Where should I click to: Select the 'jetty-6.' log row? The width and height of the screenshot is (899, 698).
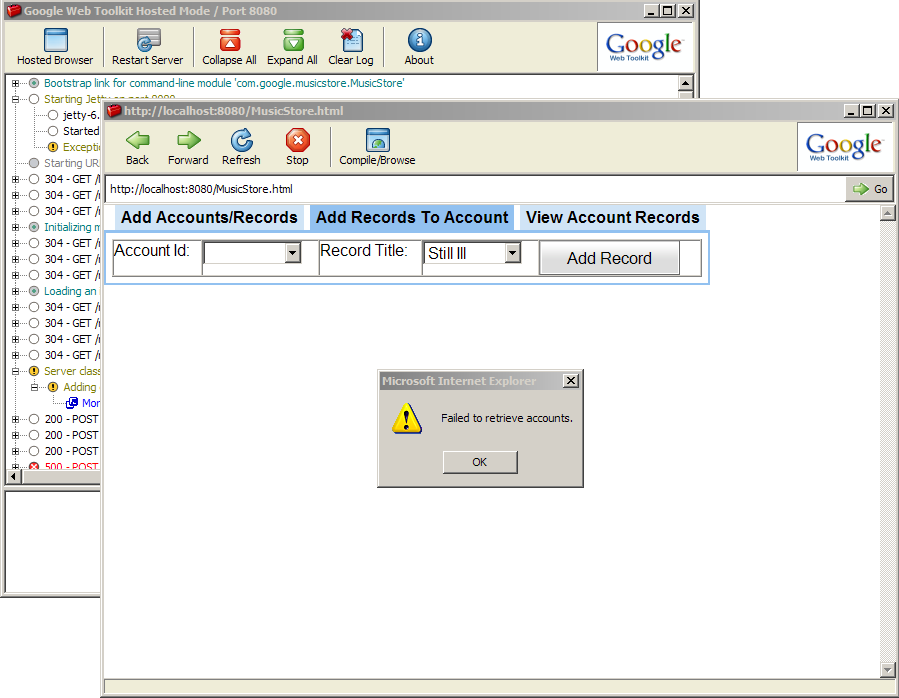pyautogui.click(x=81, y=115)
